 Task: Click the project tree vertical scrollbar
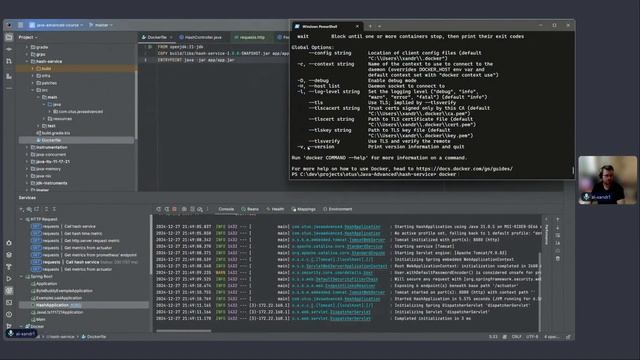pos(135,104)
